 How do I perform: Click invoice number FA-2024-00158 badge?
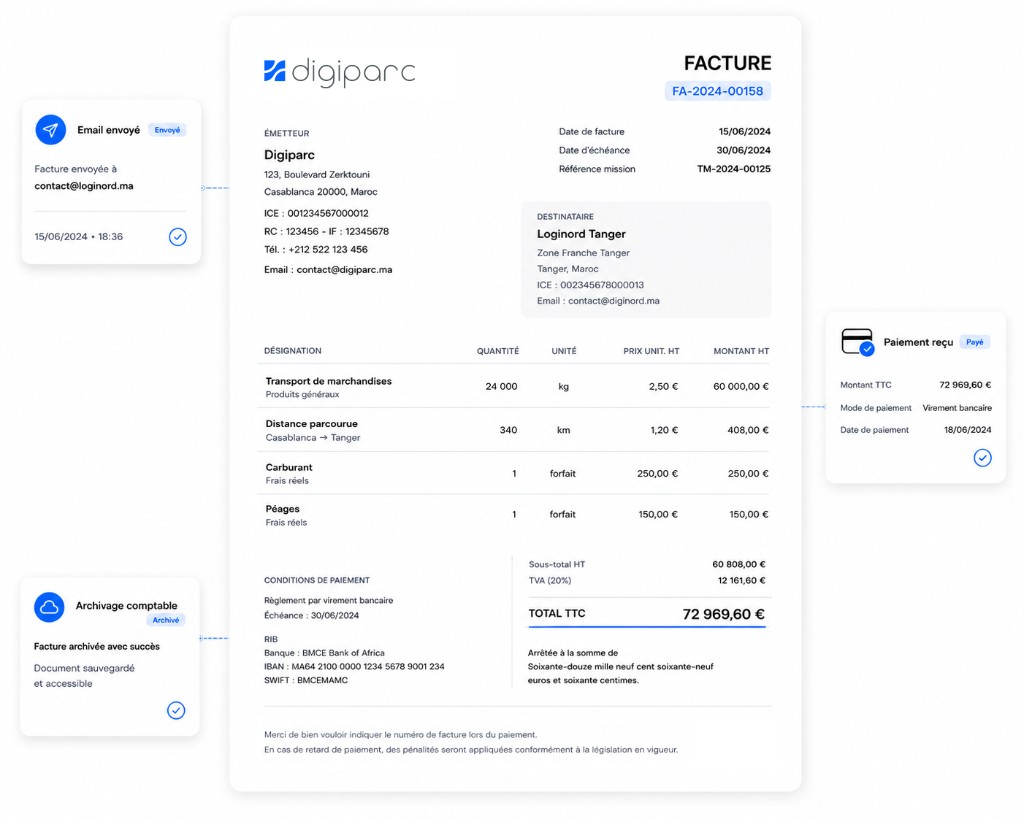pyautogui.click(x=718, y=91)
